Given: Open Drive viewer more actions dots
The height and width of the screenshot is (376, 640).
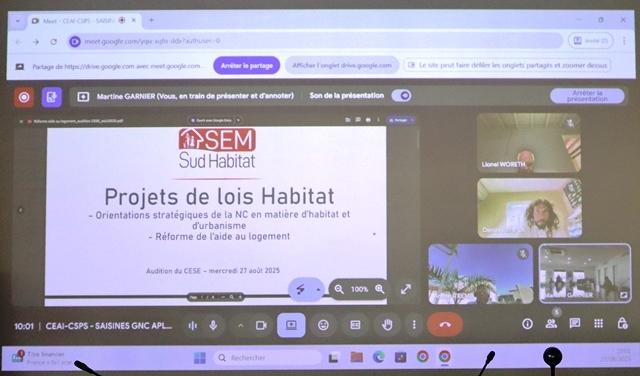Looking at the screenshot, I should 378,120.
